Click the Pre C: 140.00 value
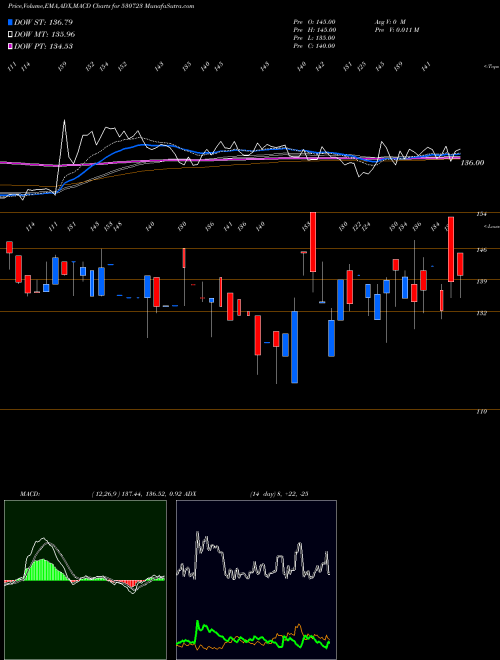This screenshot has width=500, height=660. pyautogui.click(x=314, y=46)
